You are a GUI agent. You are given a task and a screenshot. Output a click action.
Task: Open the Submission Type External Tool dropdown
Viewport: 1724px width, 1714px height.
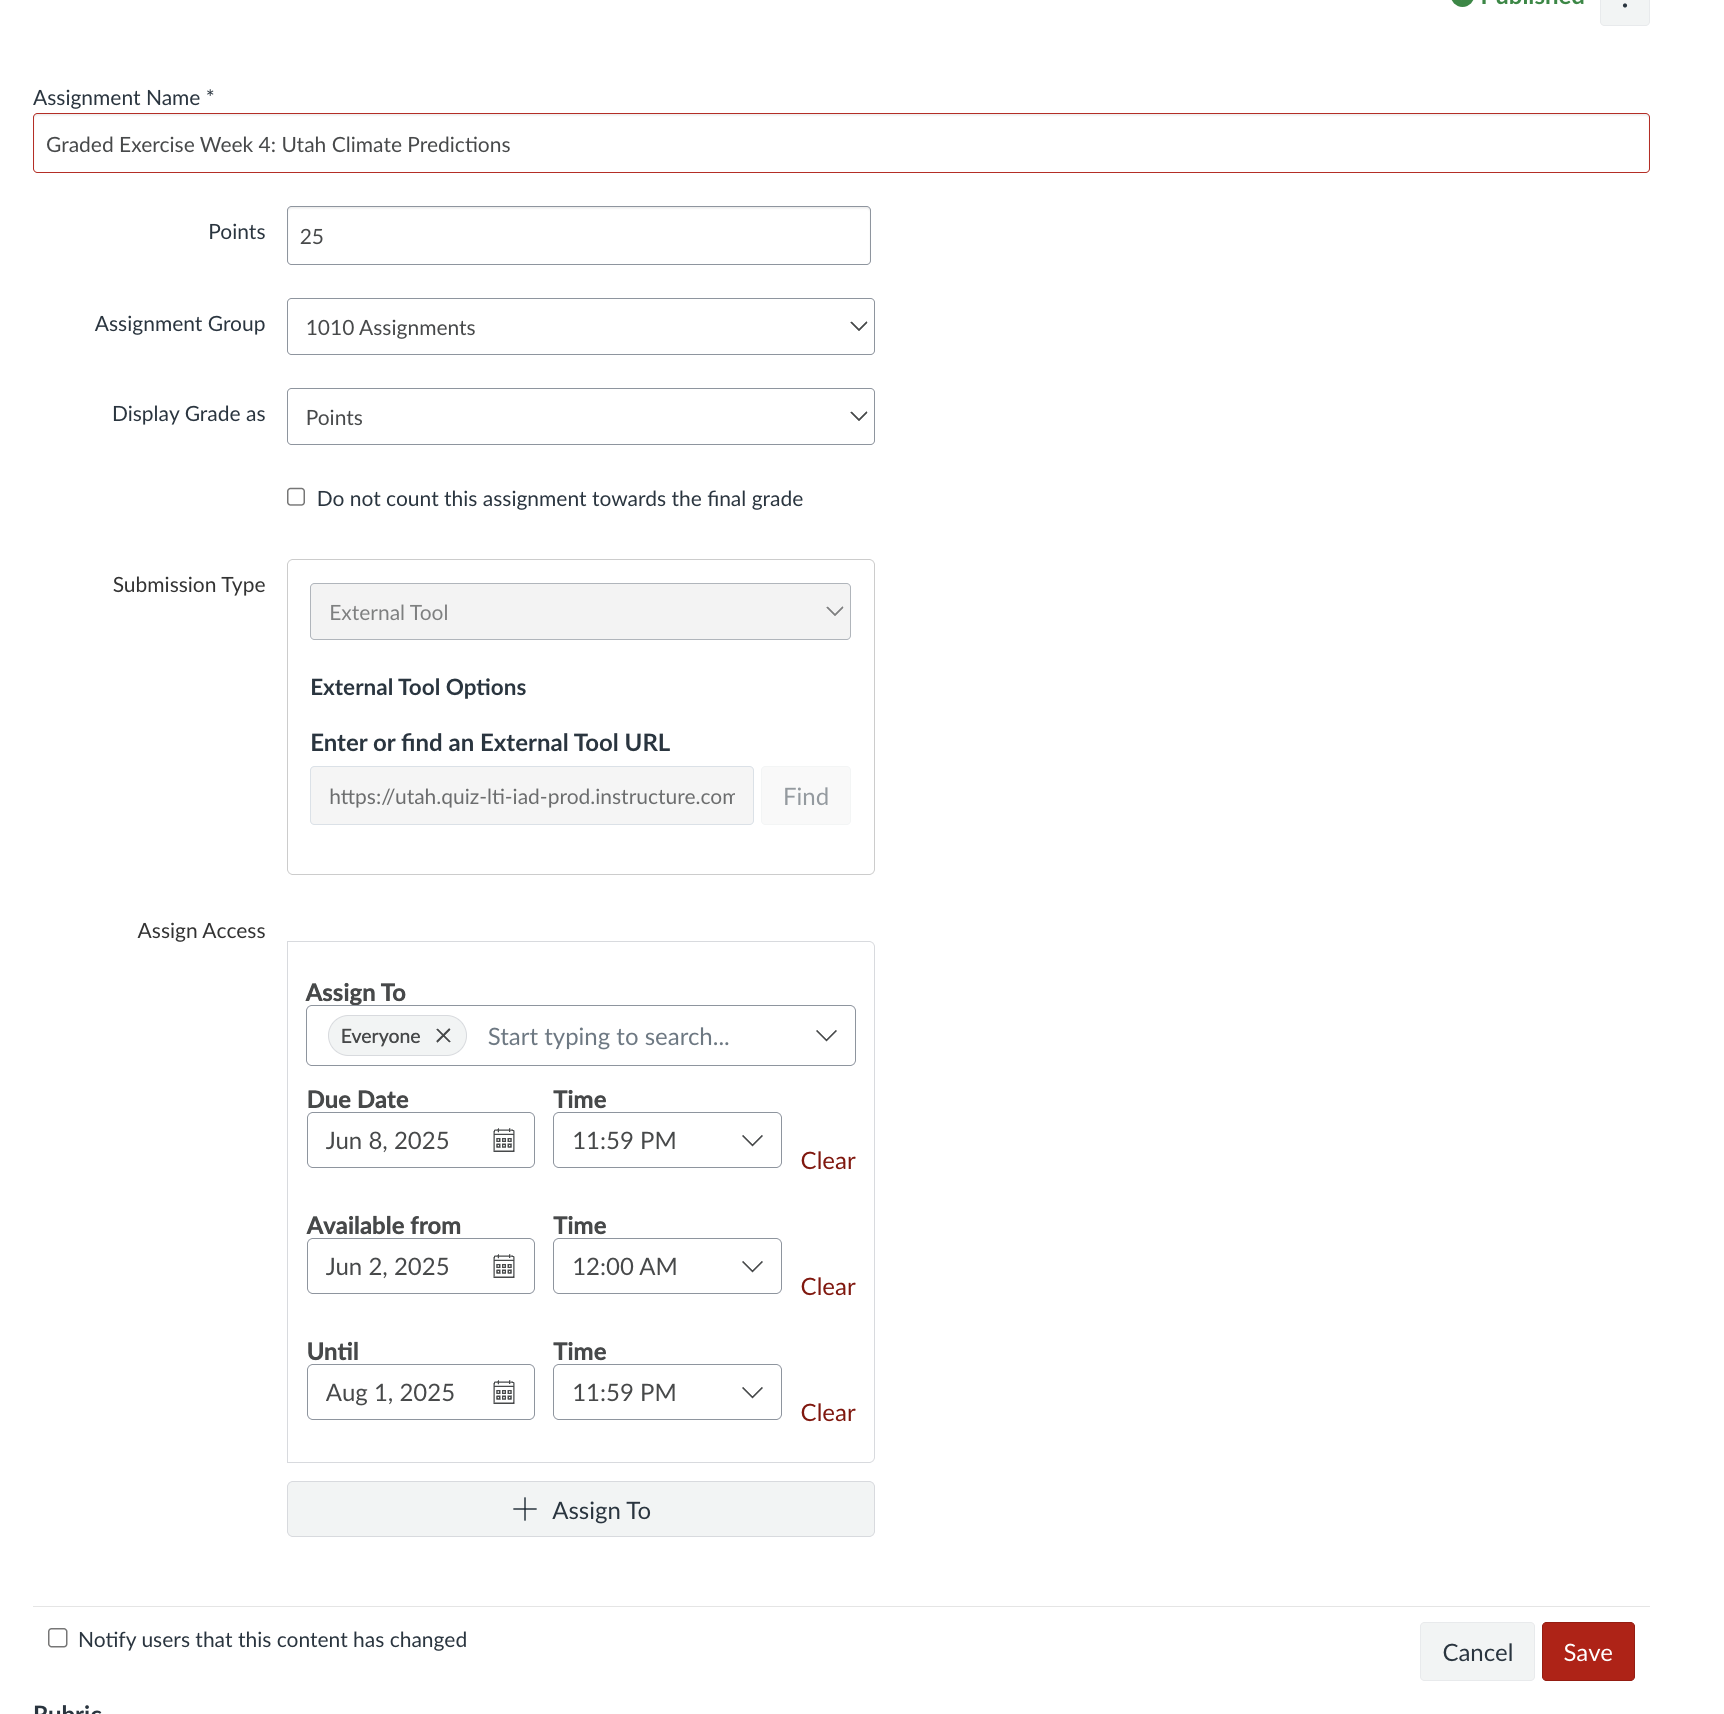pos(580,612)
